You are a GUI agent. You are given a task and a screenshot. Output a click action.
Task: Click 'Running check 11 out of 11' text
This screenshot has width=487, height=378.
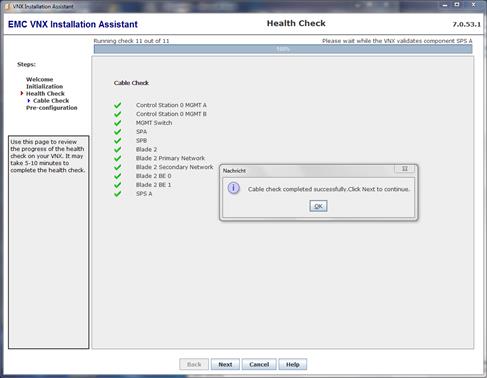point(131,41)
